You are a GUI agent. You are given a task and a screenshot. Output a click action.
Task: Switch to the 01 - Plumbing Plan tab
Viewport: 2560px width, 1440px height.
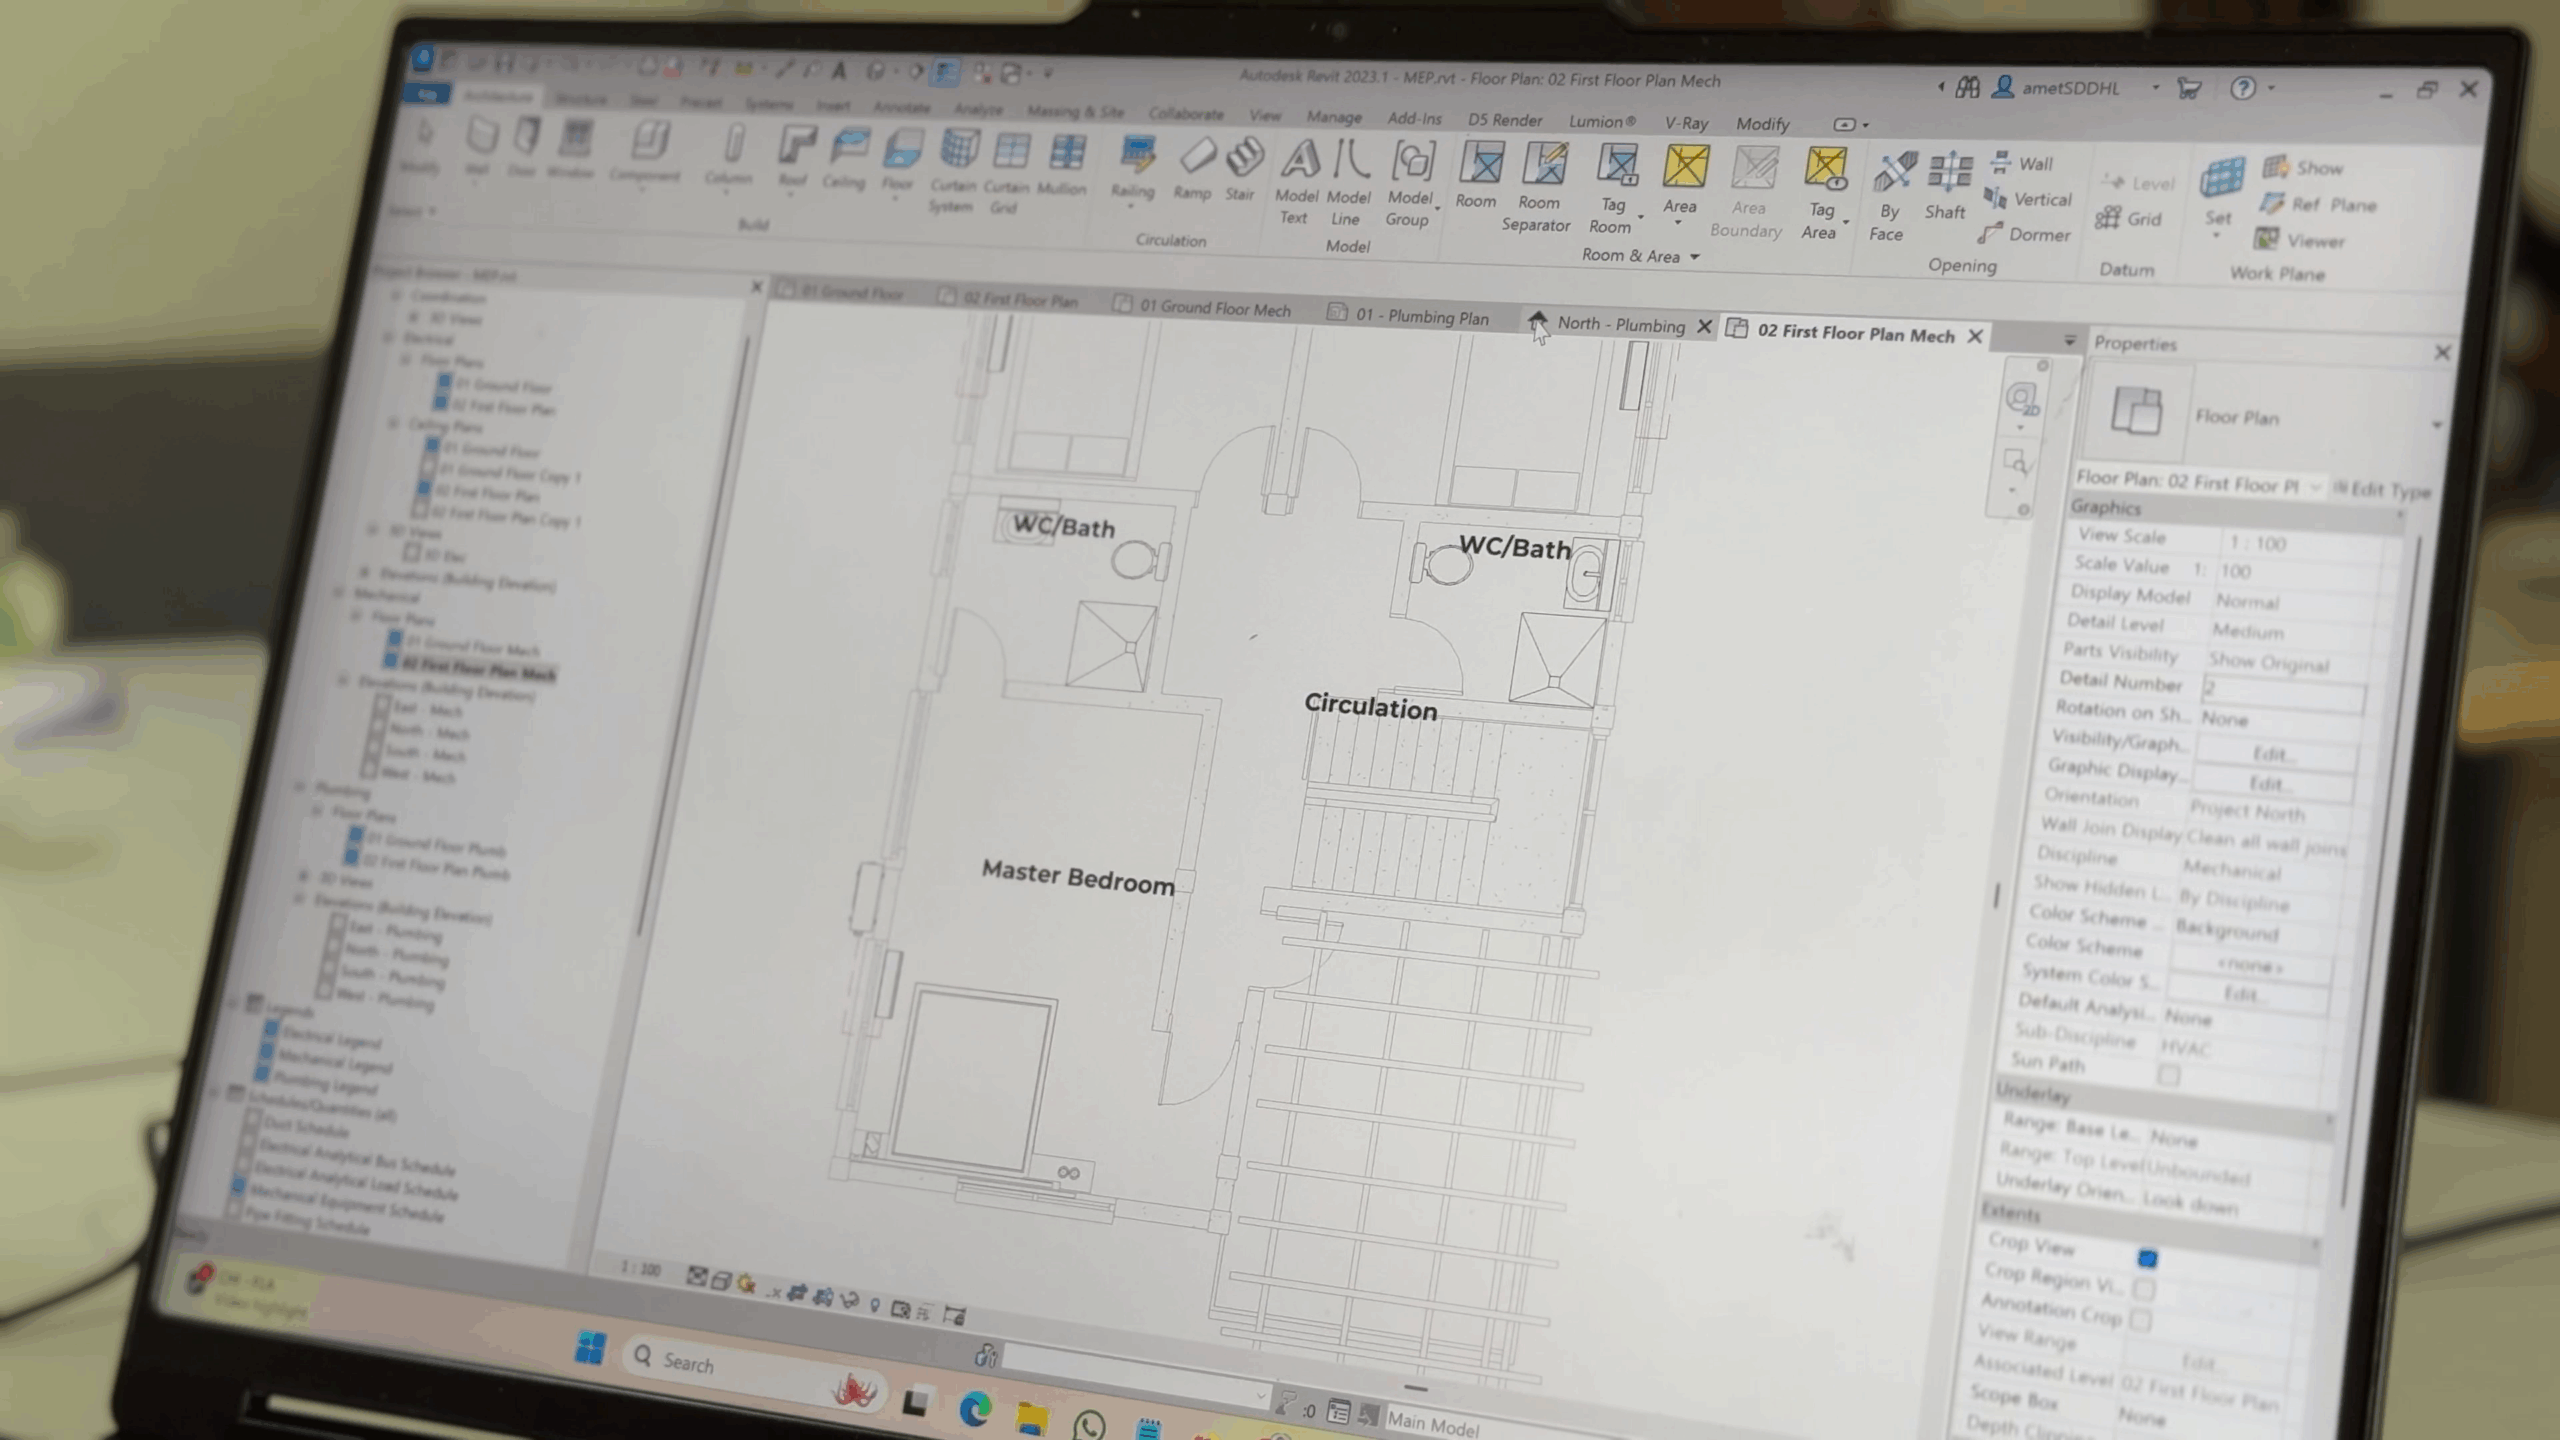click(1421, 316)
